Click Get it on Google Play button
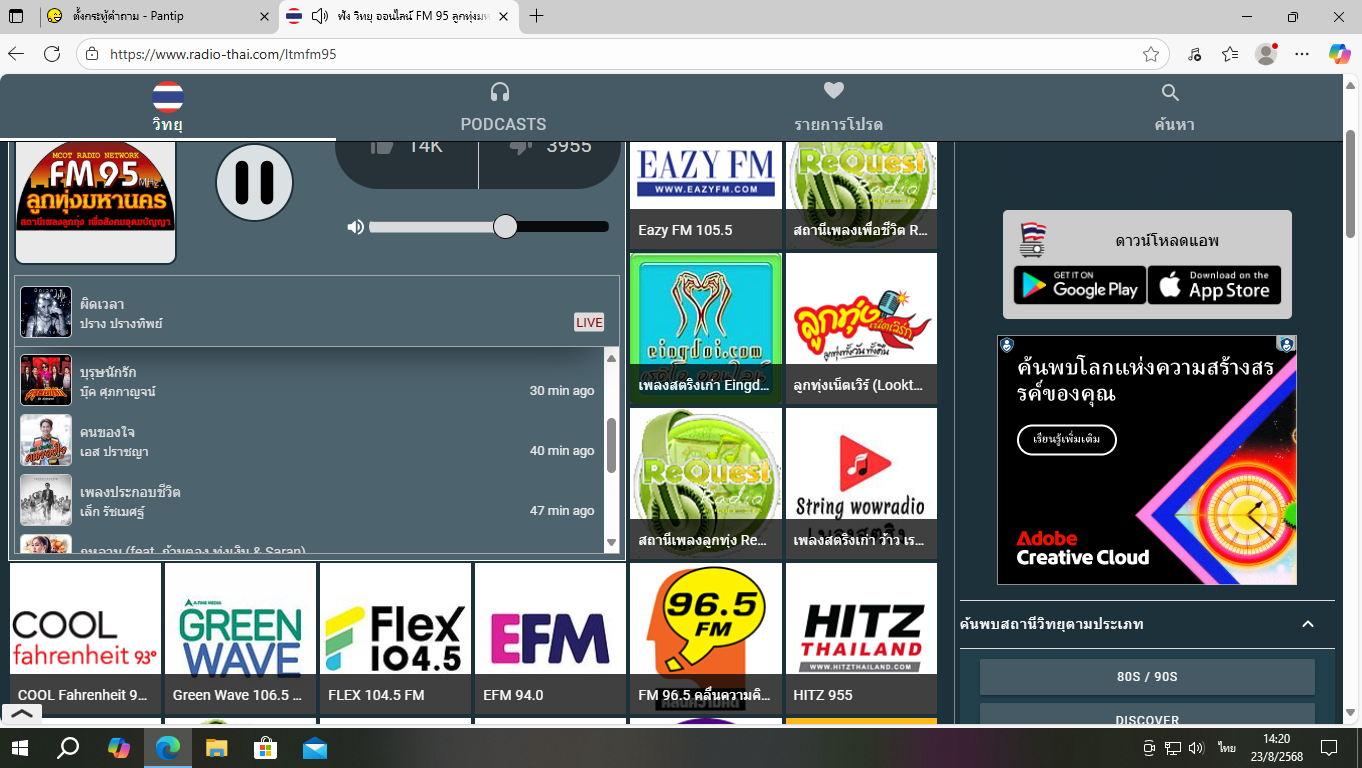 [1079, 285]
